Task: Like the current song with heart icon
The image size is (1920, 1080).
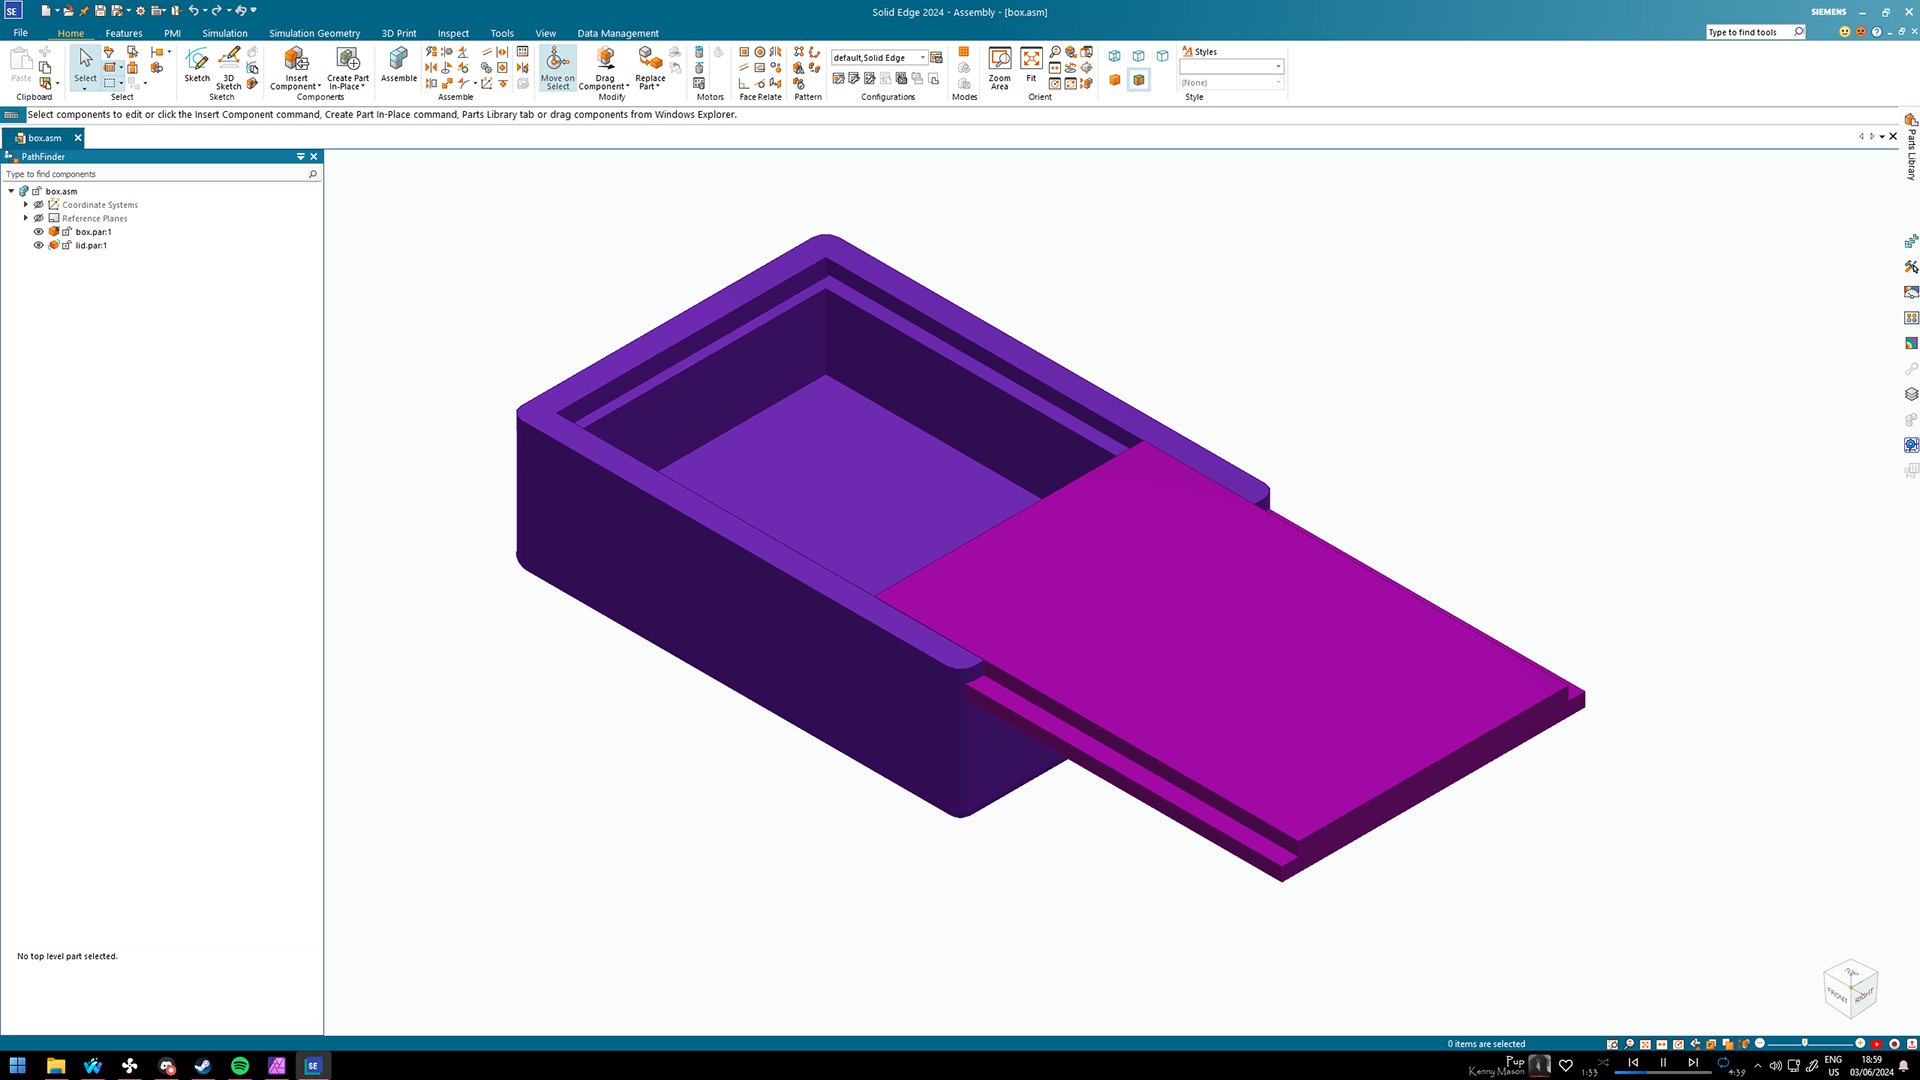Action: [1566, 1066]
